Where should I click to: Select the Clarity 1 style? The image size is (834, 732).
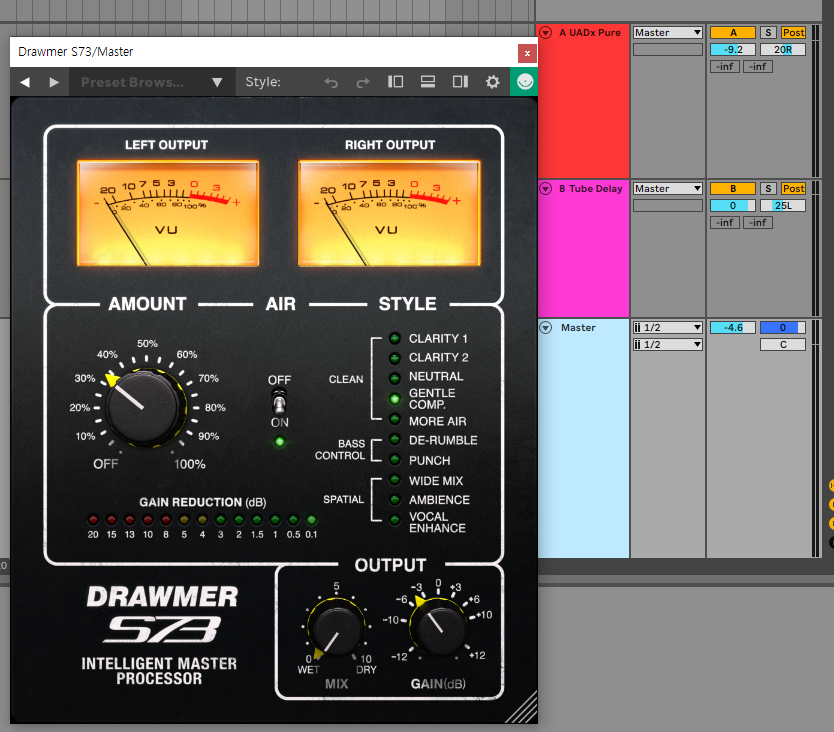(x=395, y=338)
